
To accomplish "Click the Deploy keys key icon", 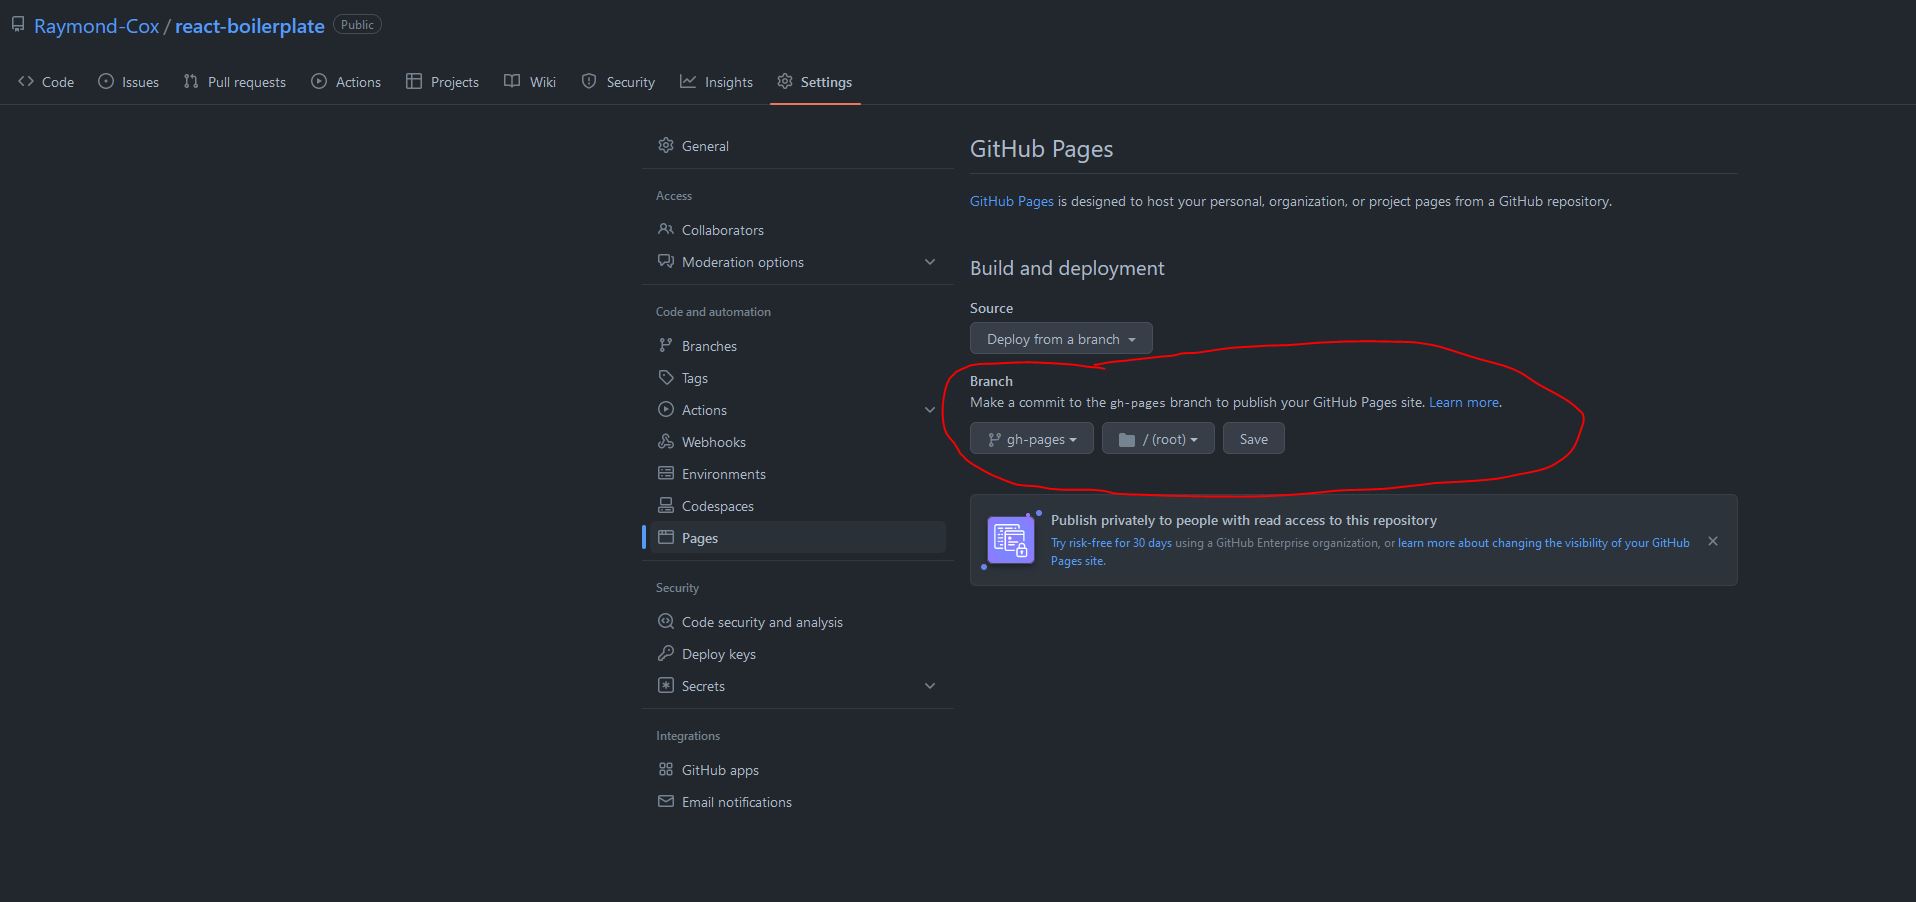I will (x=666, y=653).
